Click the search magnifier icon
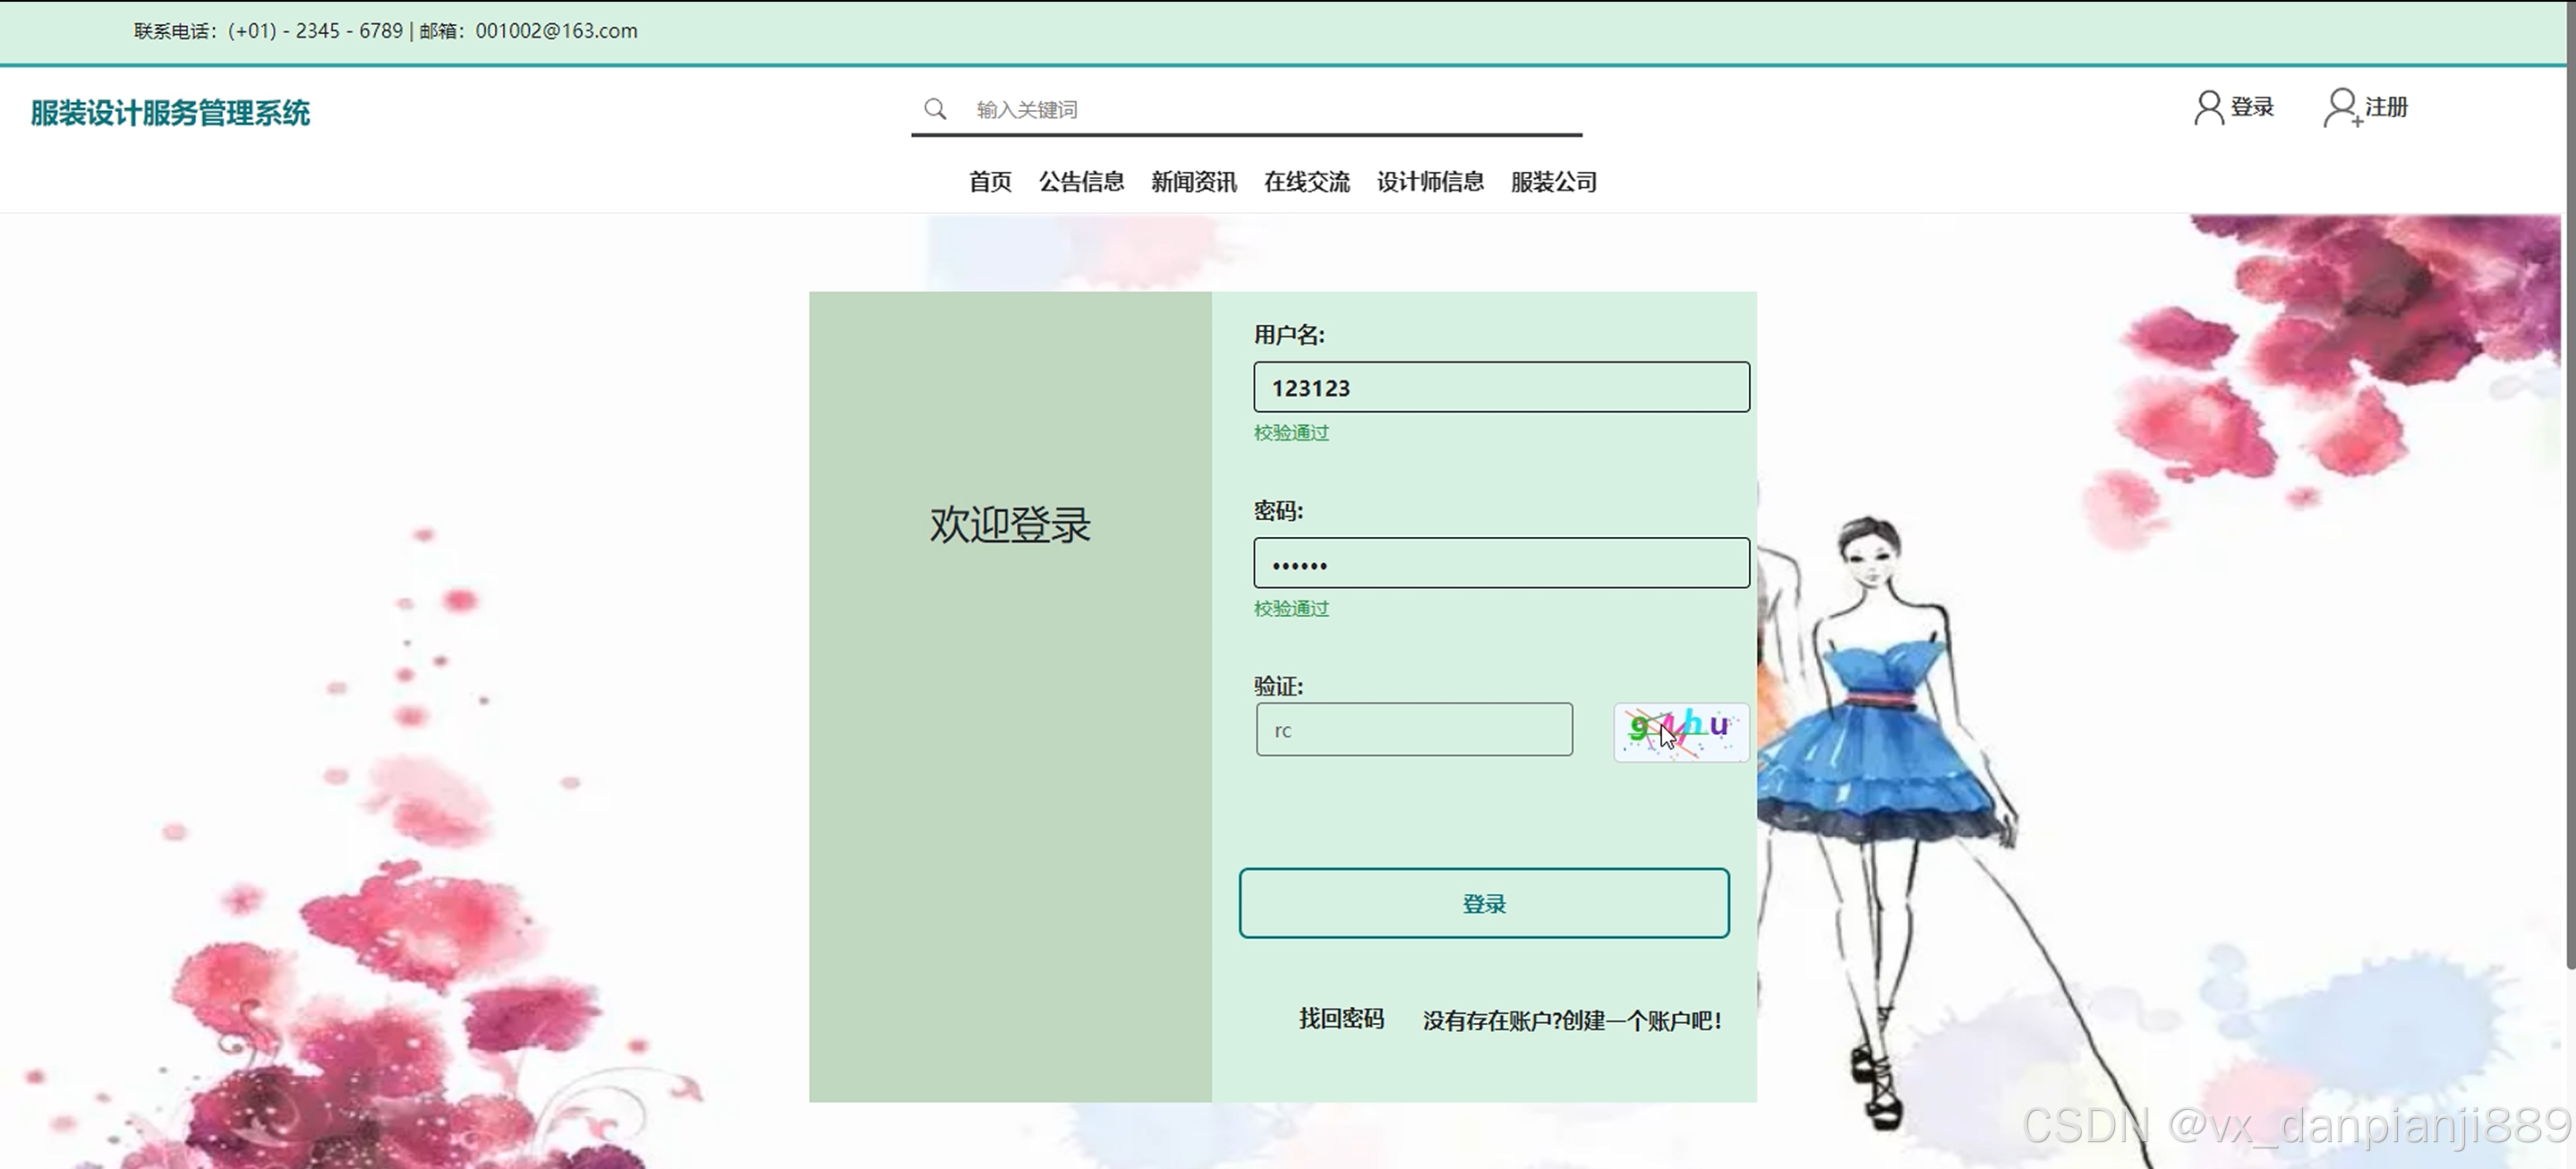 click(x=935, y=109)
